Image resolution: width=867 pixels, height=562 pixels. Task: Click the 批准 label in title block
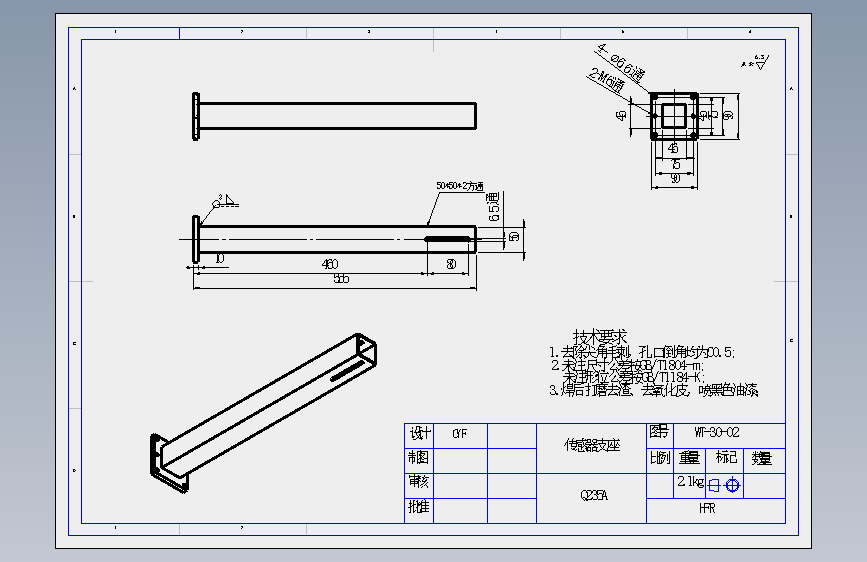pos(419,507)
